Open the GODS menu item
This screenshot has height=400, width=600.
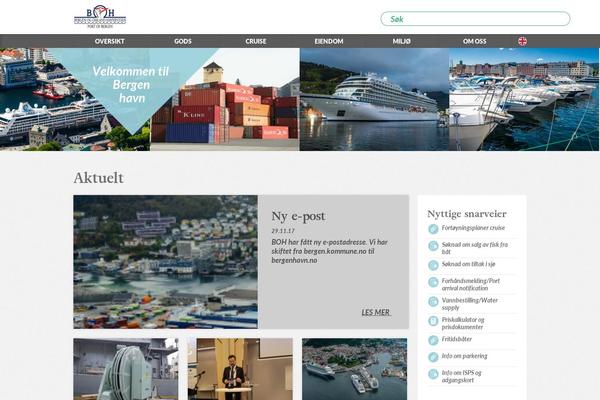[x=183, y=41]
